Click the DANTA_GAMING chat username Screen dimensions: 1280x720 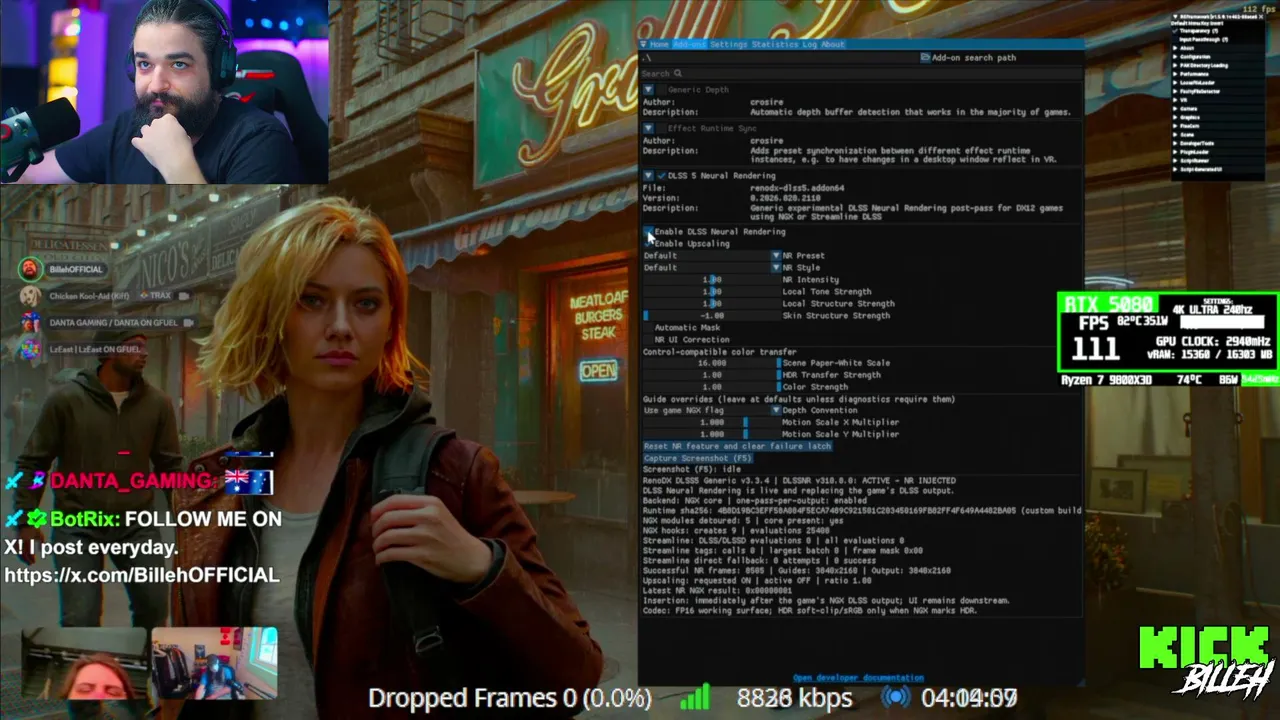(x=132, y=482)
